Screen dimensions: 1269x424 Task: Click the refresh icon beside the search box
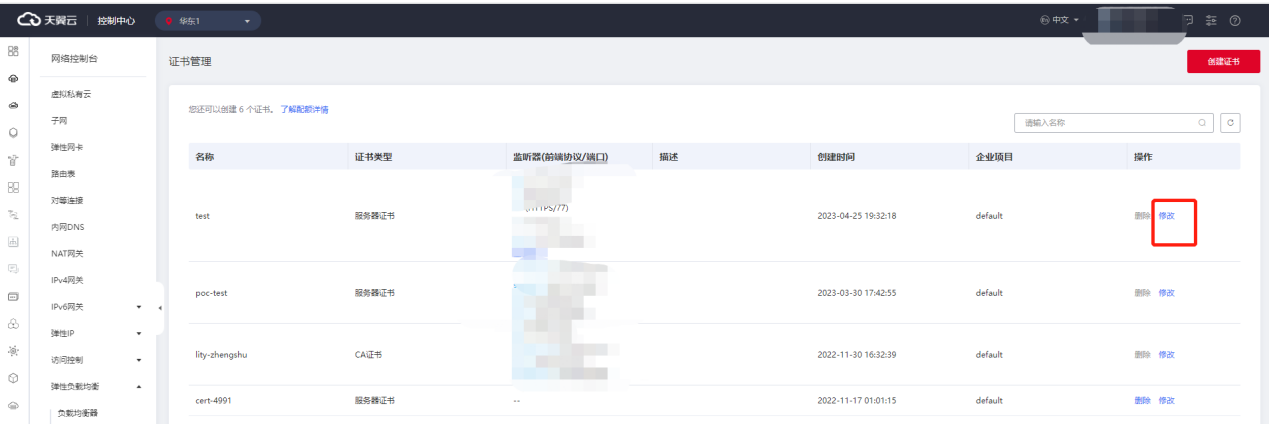[x=1231, y=122]
